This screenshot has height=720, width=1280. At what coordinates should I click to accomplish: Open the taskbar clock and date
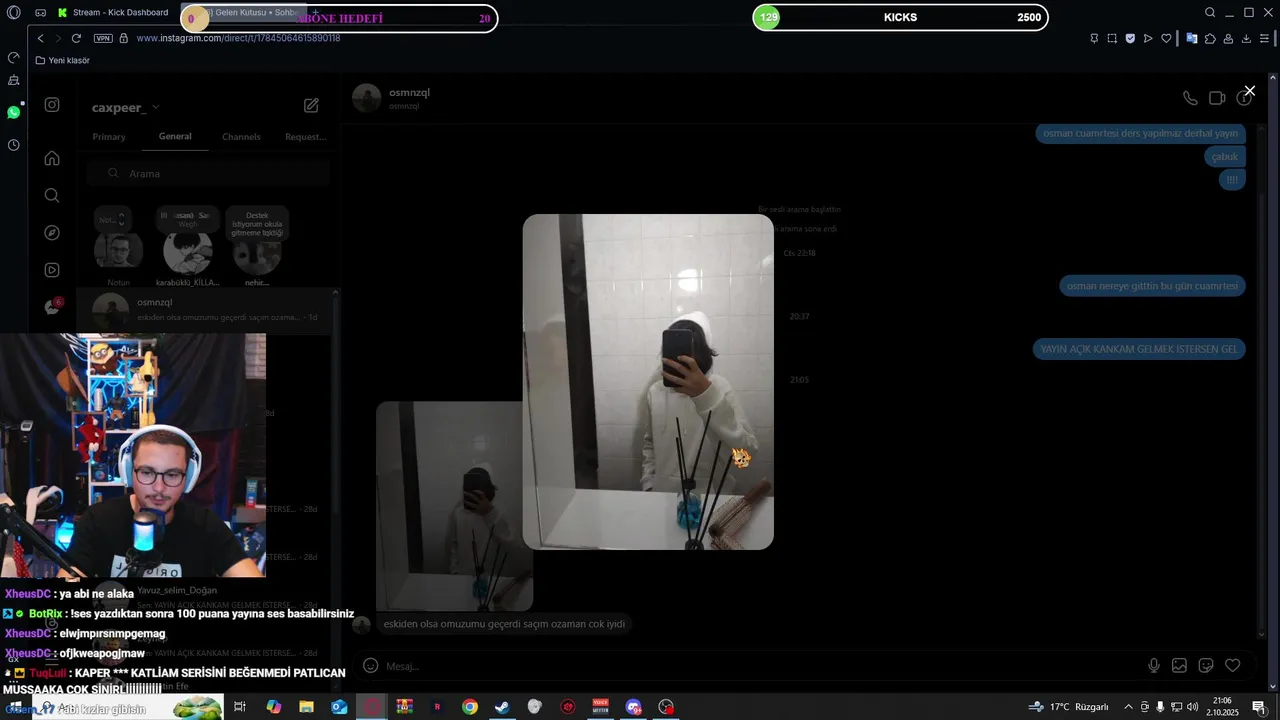(x=1222, y=707)
